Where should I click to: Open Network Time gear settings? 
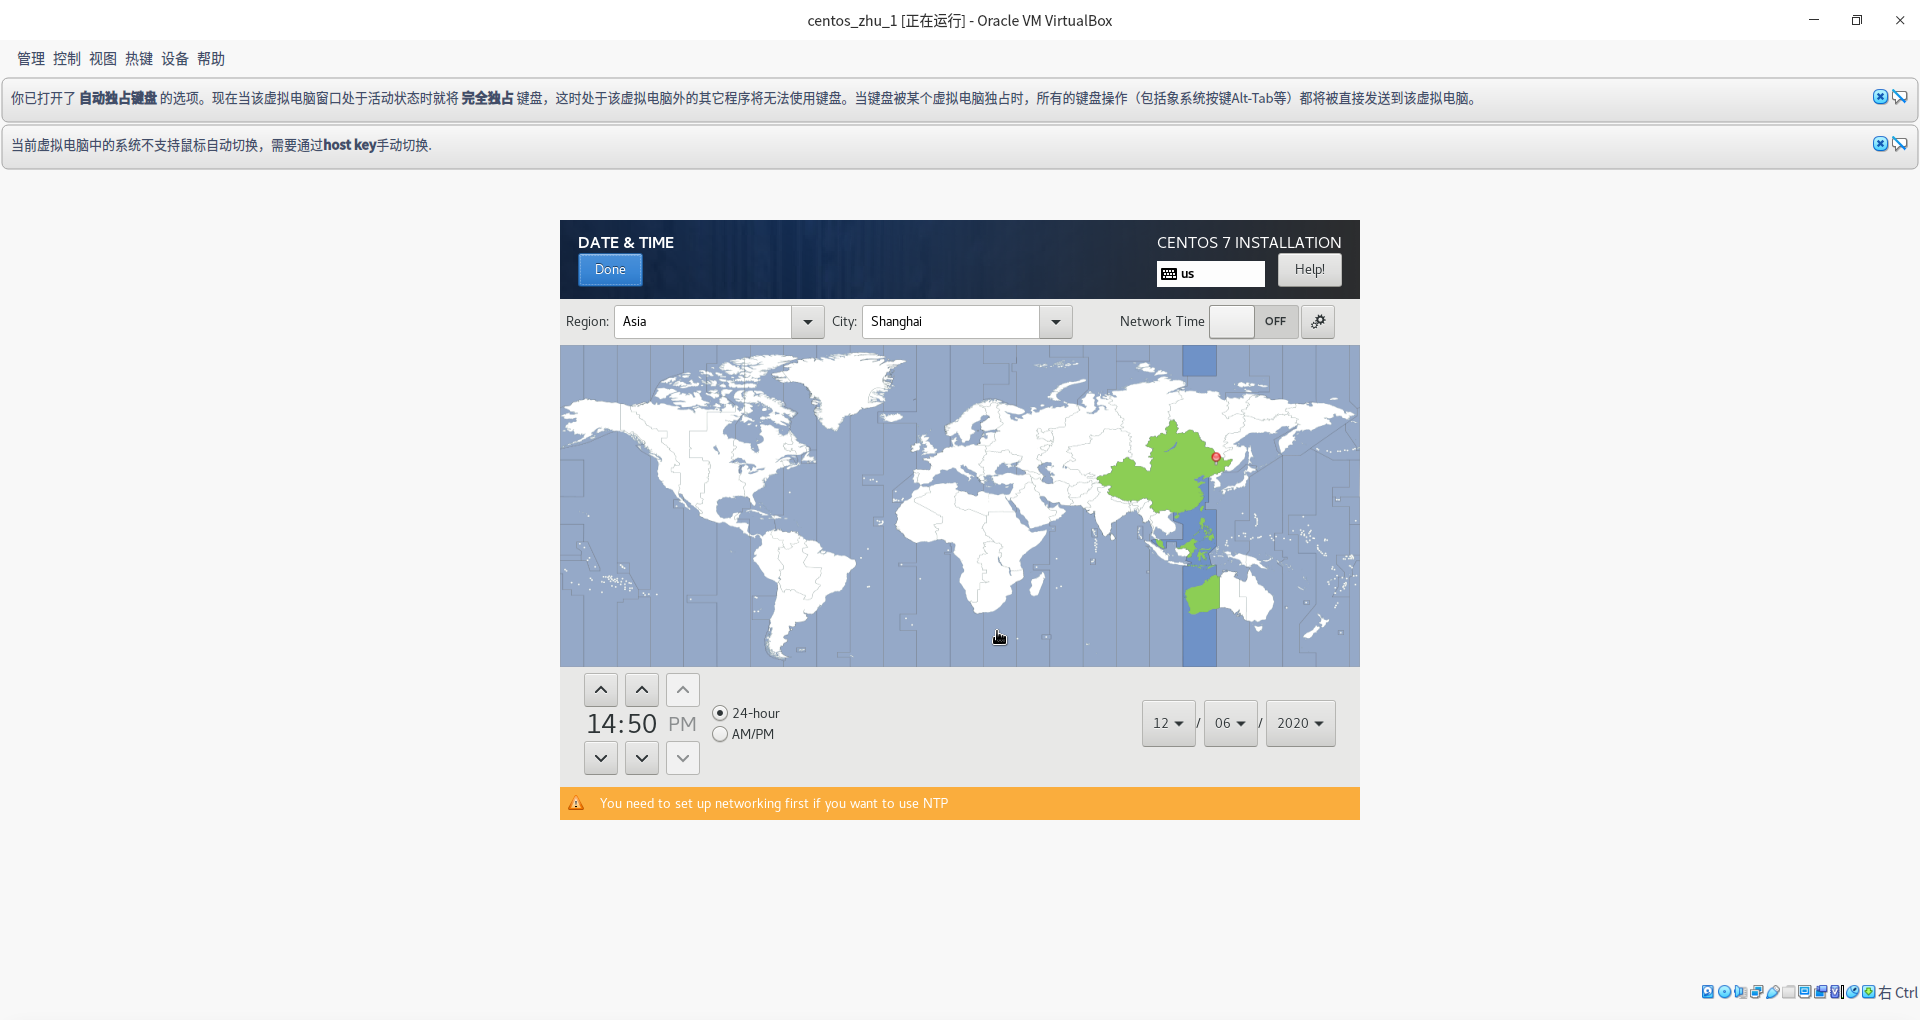(x=1318, y=321)
